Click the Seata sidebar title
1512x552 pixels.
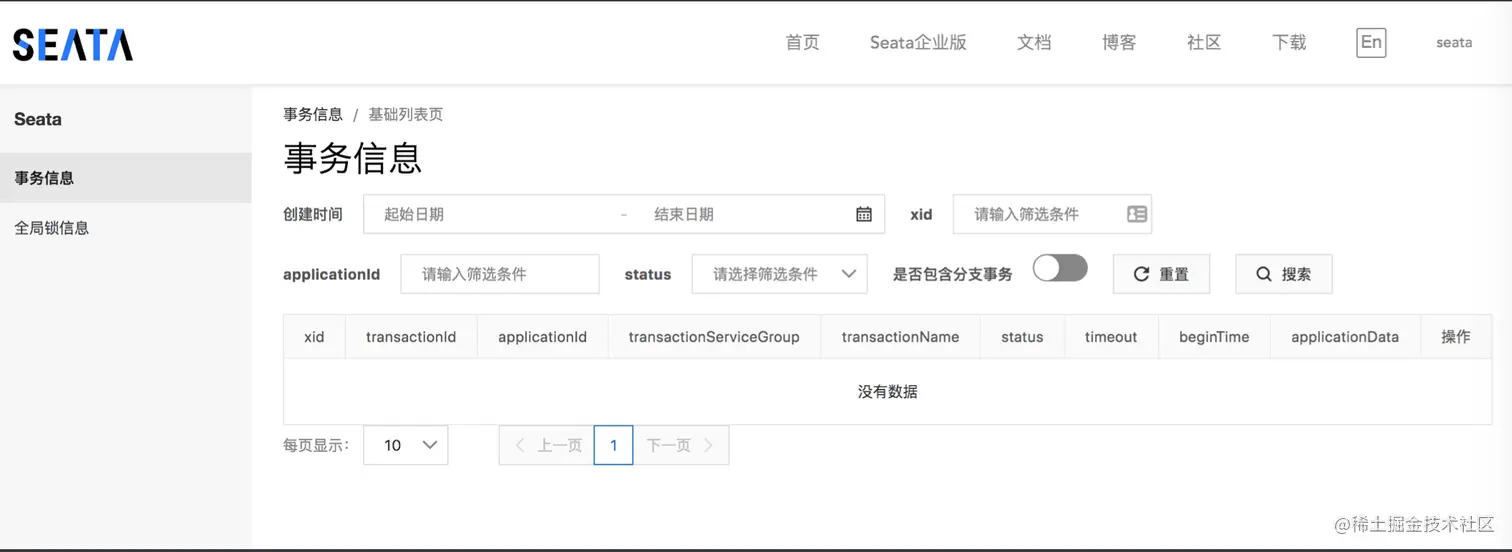pyautogui.click(x=38, y=119)
